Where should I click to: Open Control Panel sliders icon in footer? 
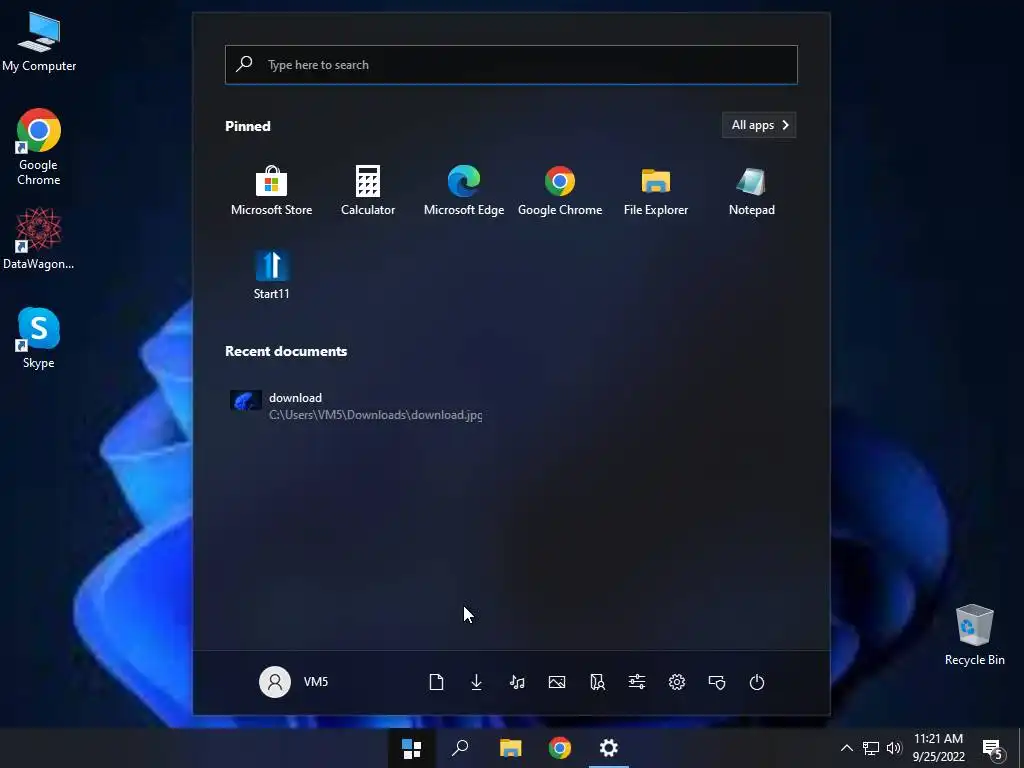[637, 682]
